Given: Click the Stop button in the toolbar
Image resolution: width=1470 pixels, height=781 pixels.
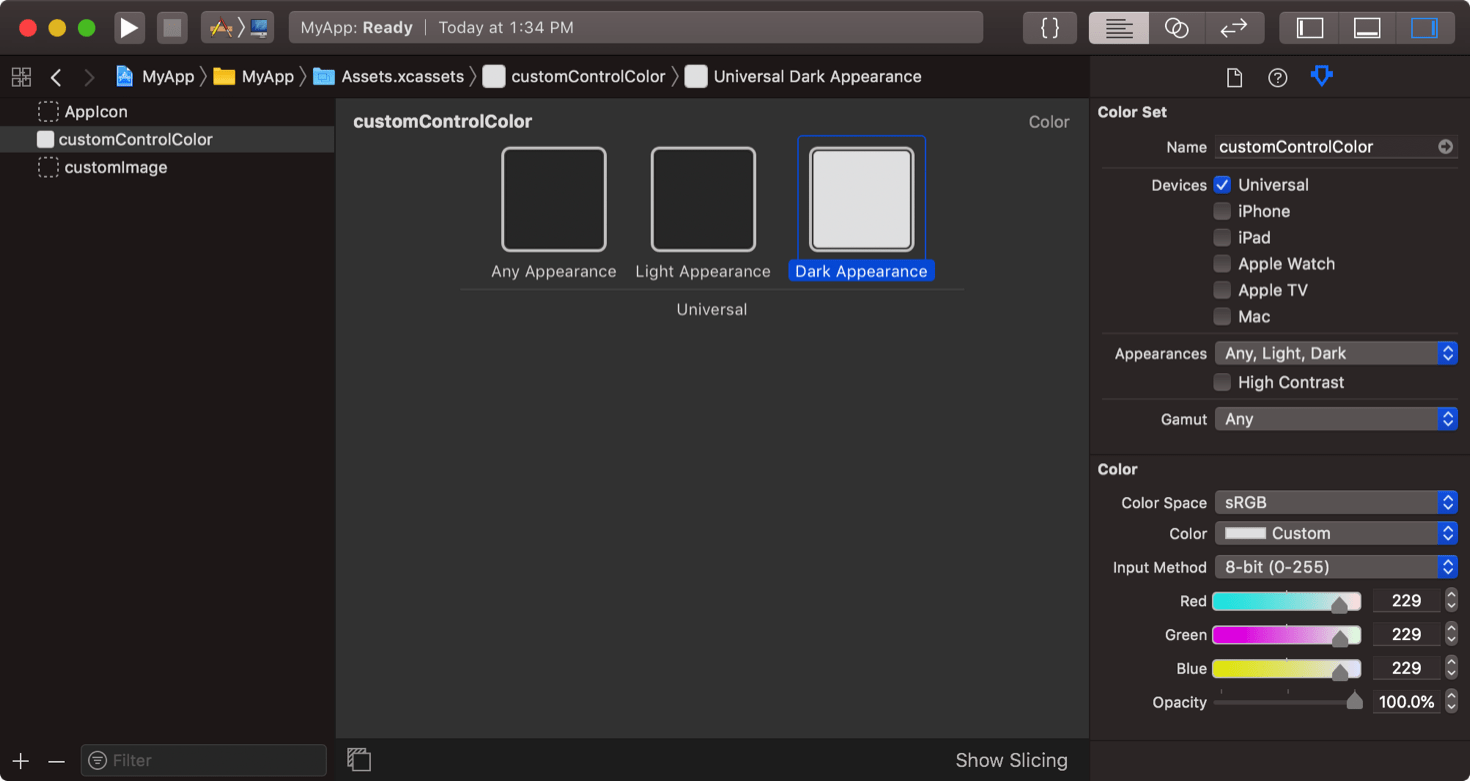Looking at the screenshot, I should point(172,27).
